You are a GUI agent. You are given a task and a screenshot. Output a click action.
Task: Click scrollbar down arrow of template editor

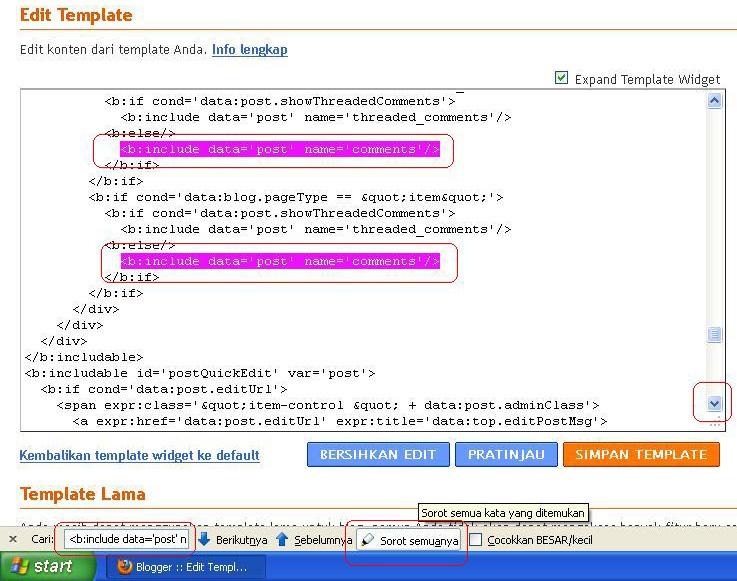click(x=714, y=403)
